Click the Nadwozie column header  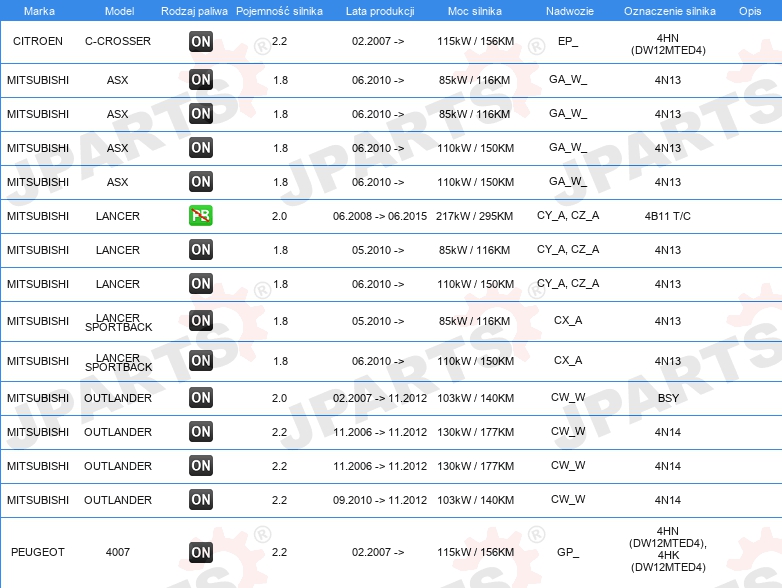[x=570, y=11]
